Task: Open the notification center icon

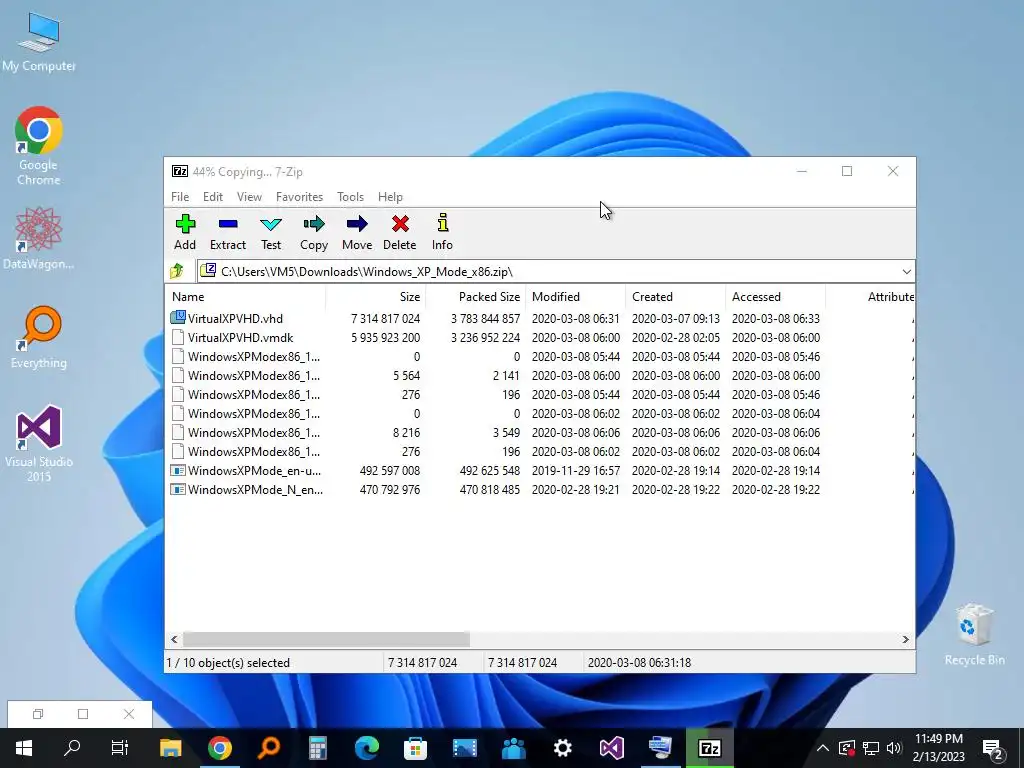Action: pos(993,750)
